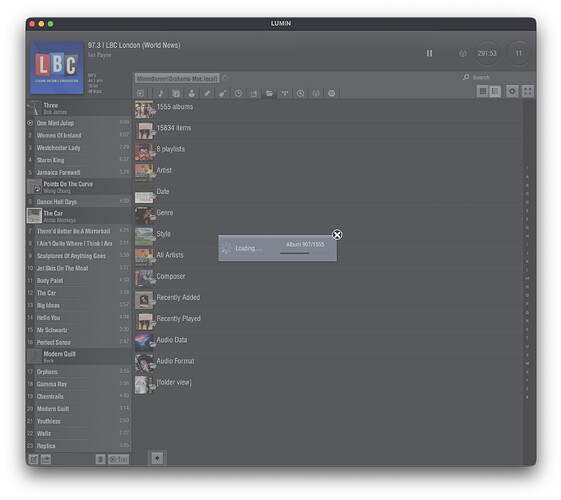Select the Three album header by Bob James
The width and height of the screenshot is (561, 500).
coord(79,108)
